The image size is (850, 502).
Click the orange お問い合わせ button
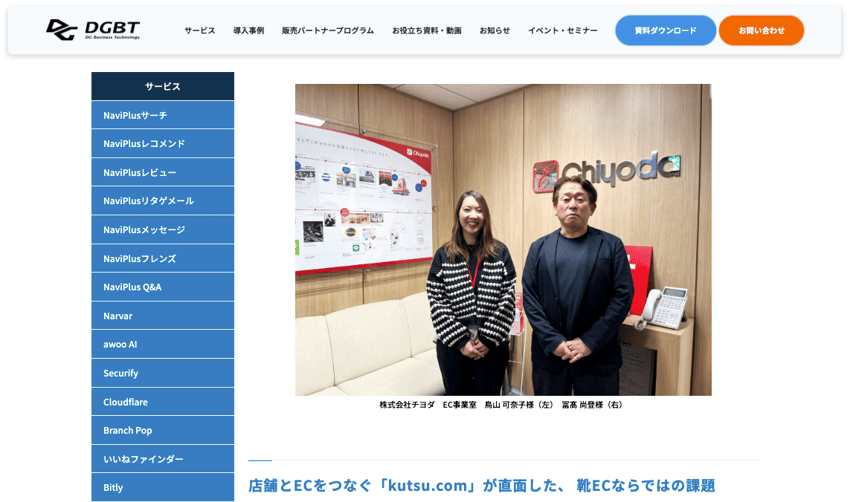[x=761, y=30]
